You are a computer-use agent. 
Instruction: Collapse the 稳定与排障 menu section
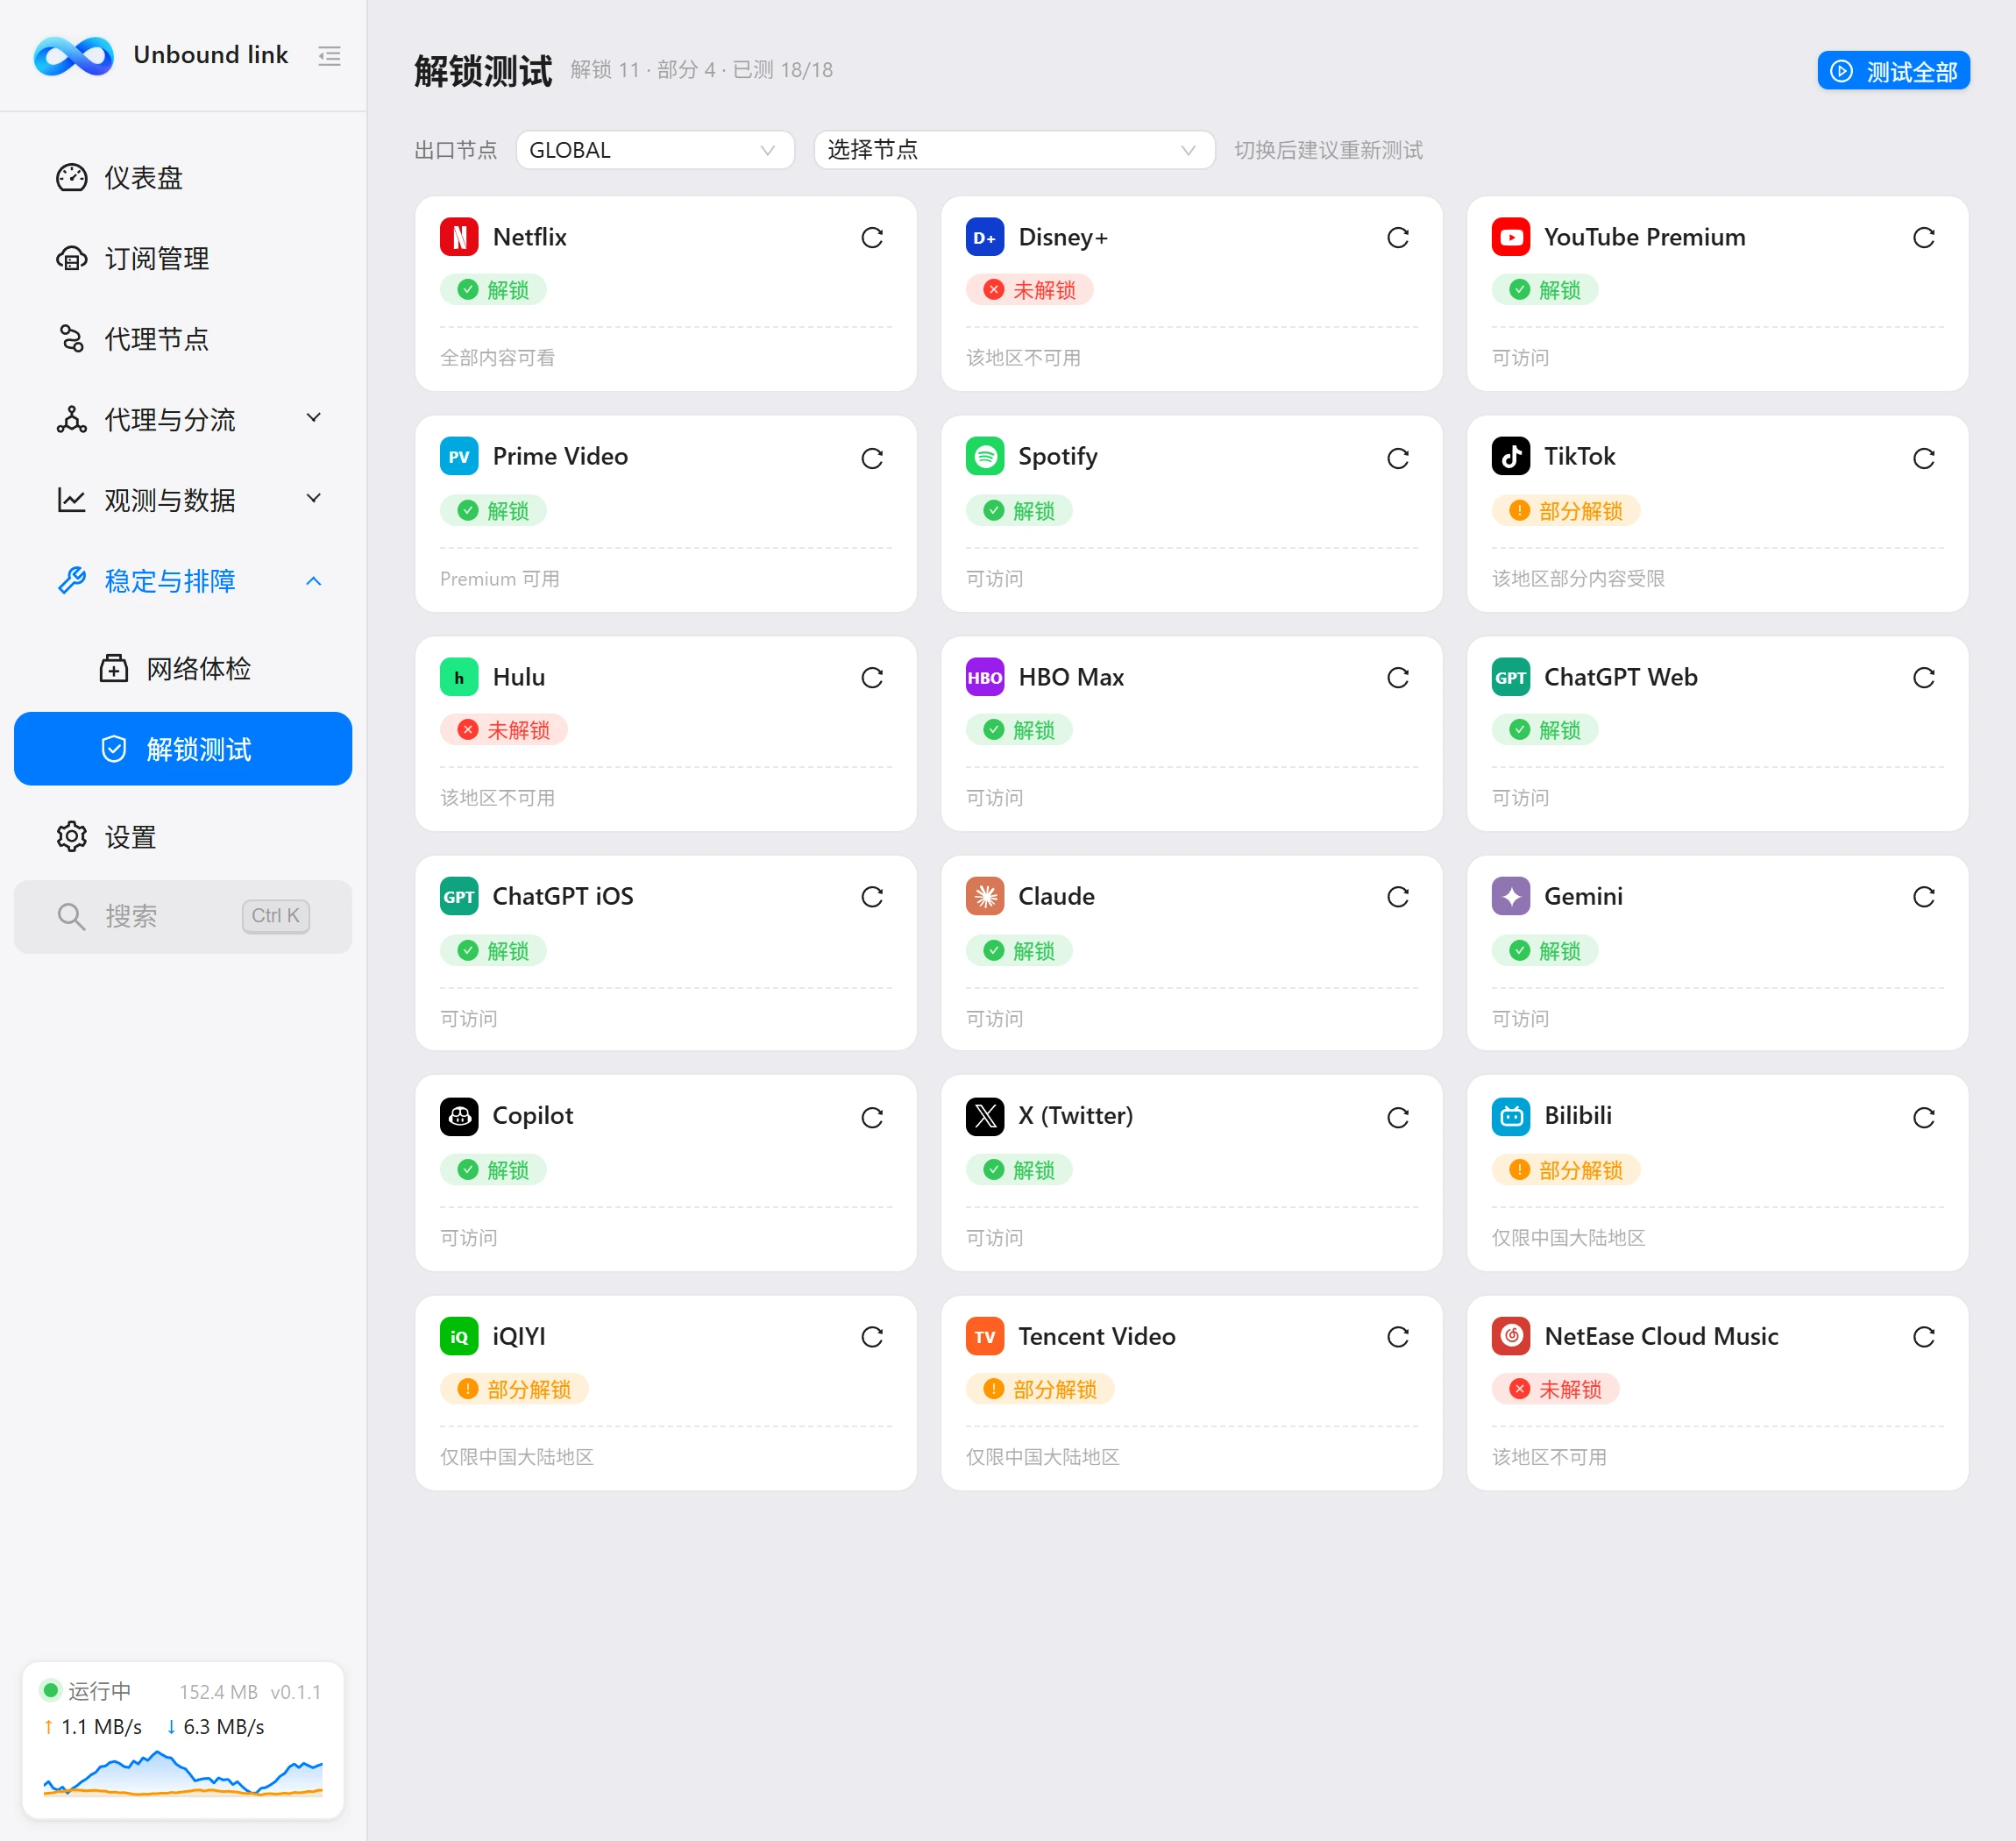click(183, 580)
